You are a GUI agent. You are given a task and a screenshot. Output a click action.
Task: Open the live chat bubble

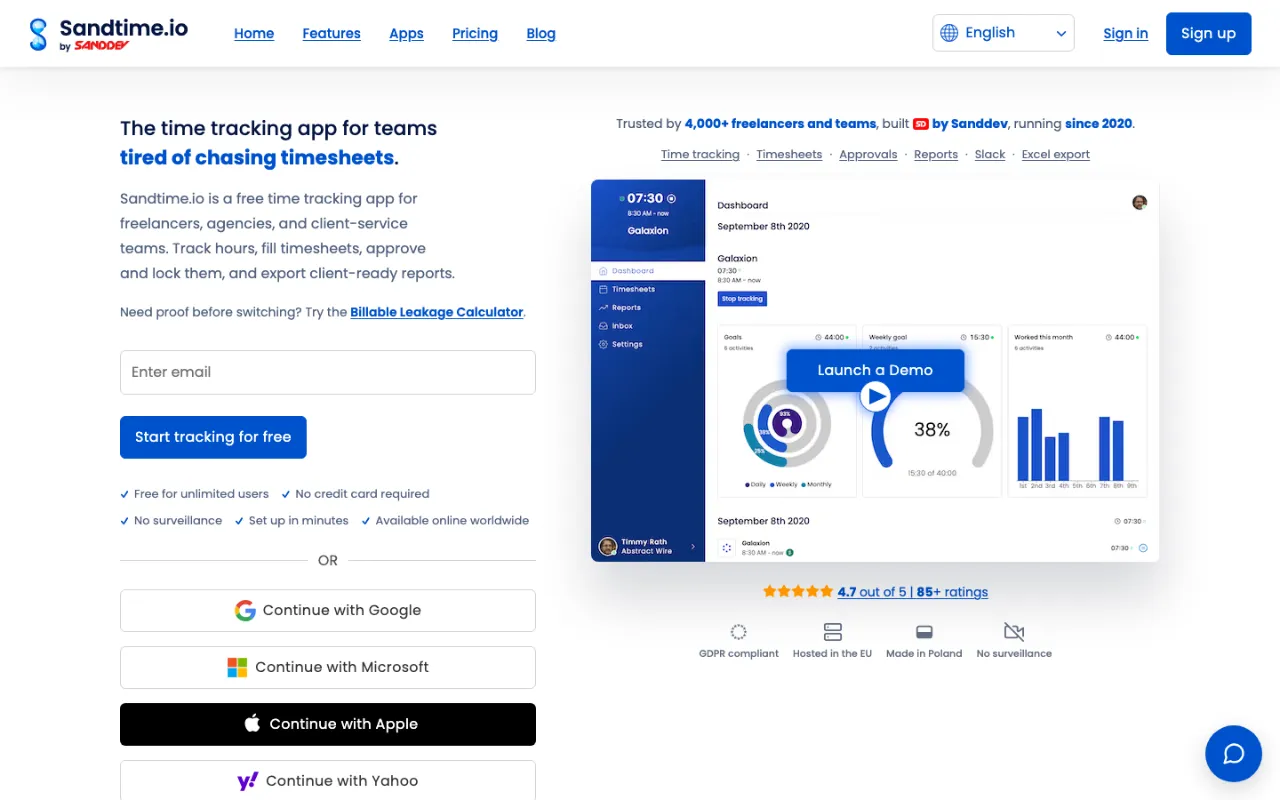1233,753
